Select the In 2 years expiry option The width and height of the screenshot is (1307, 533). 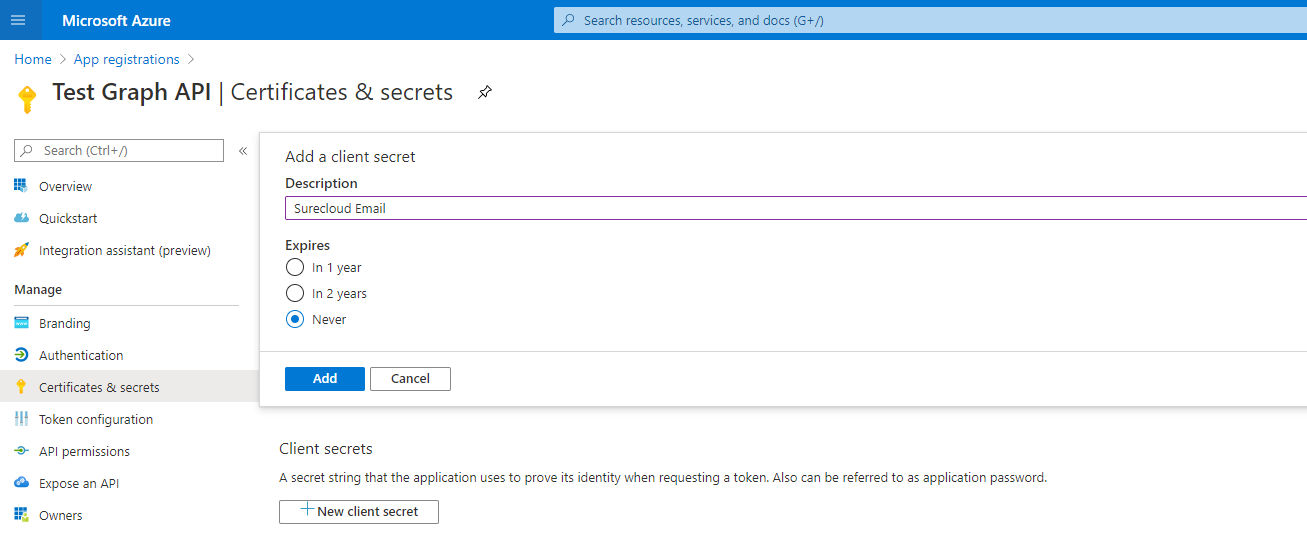click(294, 293)
